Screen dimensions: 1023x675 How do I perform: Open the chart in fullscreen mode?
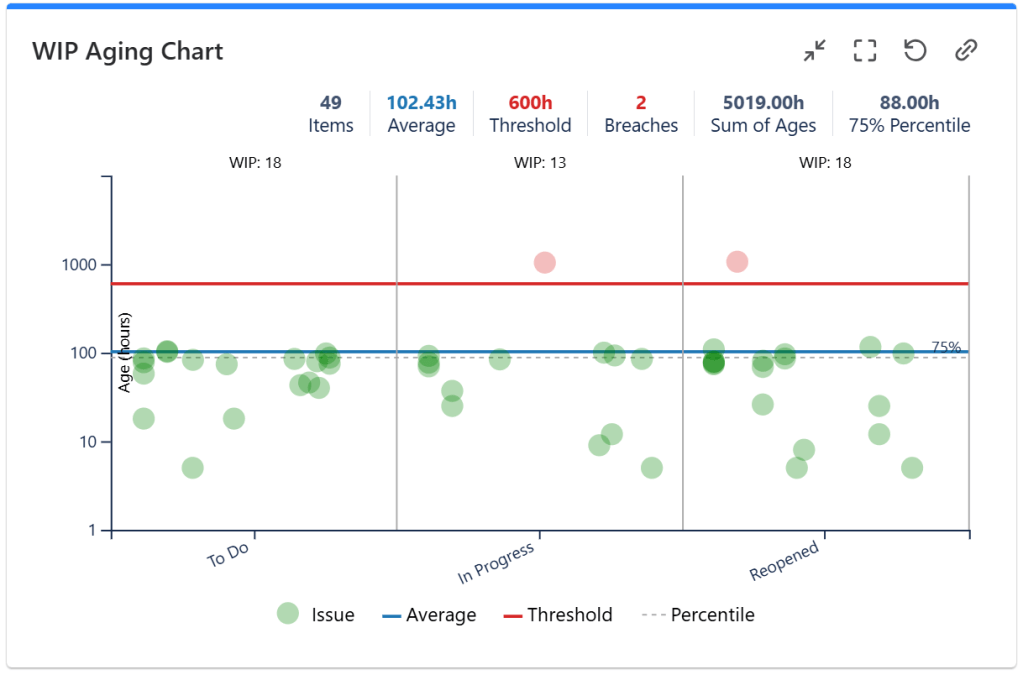point(865,50)
